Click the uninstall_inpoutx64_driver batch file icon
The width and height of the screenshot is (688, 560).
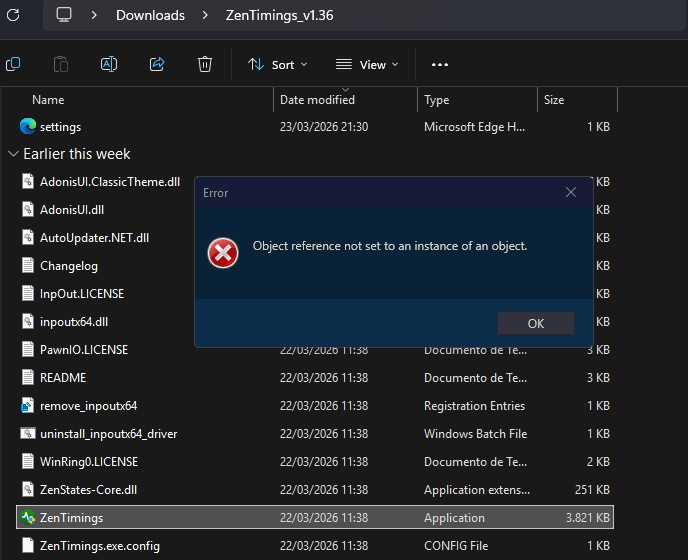point(27,434)
